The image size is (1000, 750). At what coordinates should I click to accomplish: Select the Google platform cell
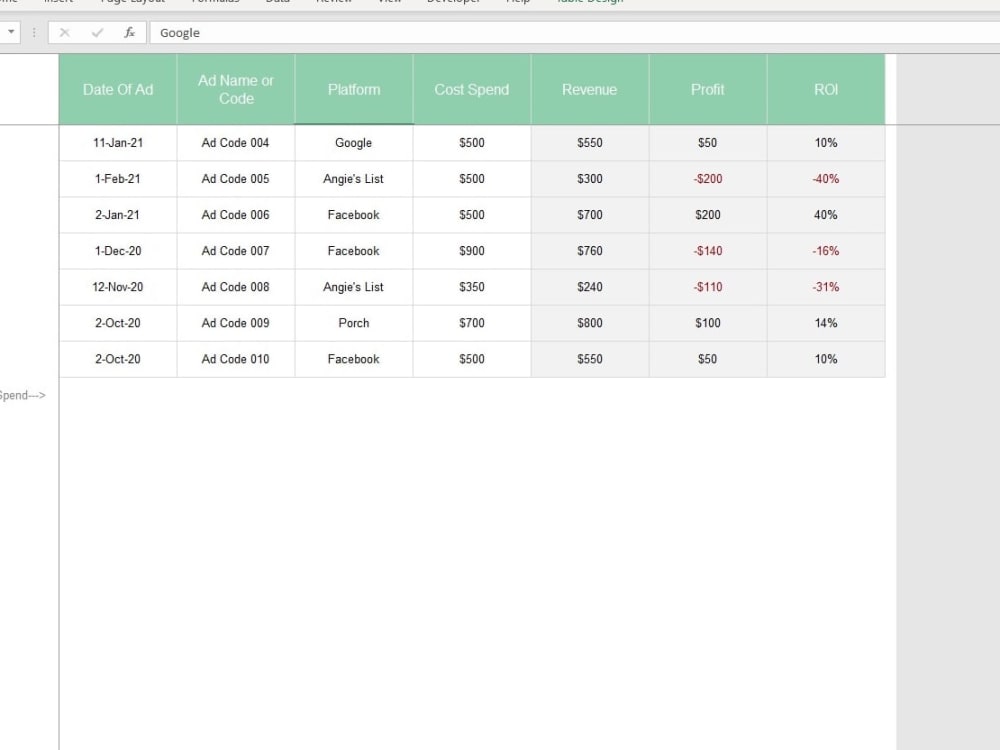pos(354,143)
